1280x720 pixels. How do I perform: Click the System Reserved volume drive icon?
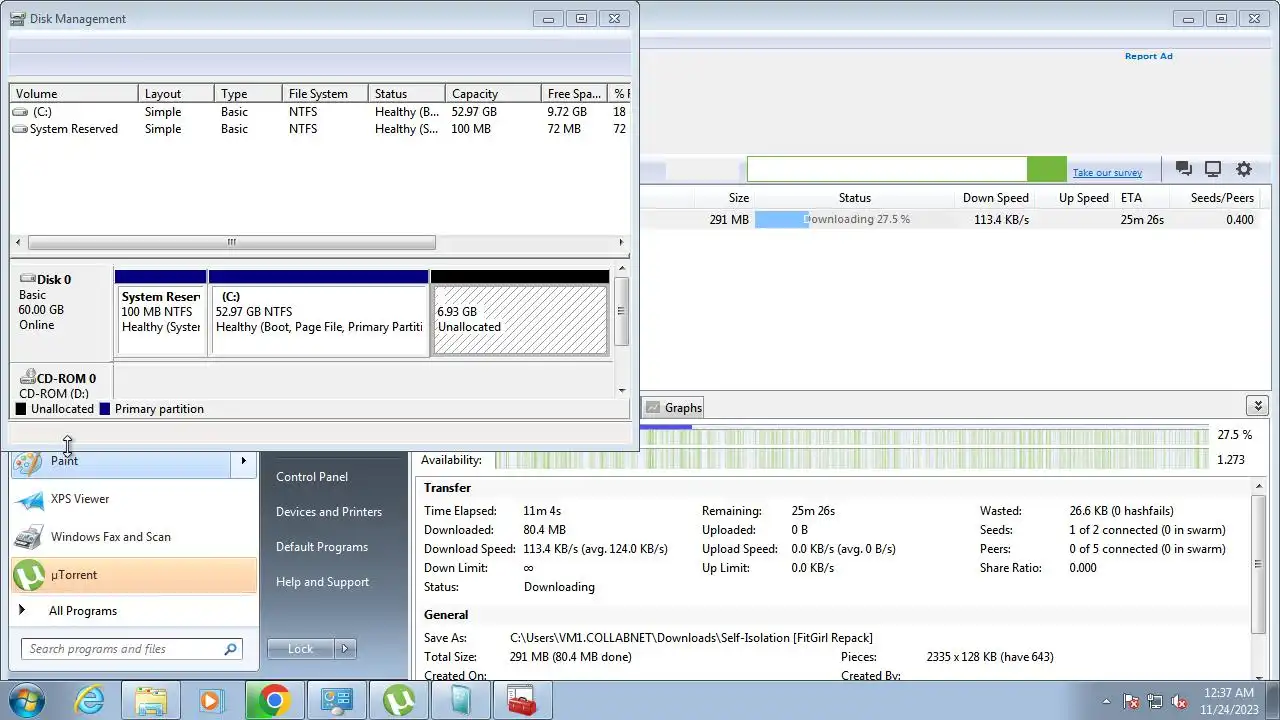20,129
